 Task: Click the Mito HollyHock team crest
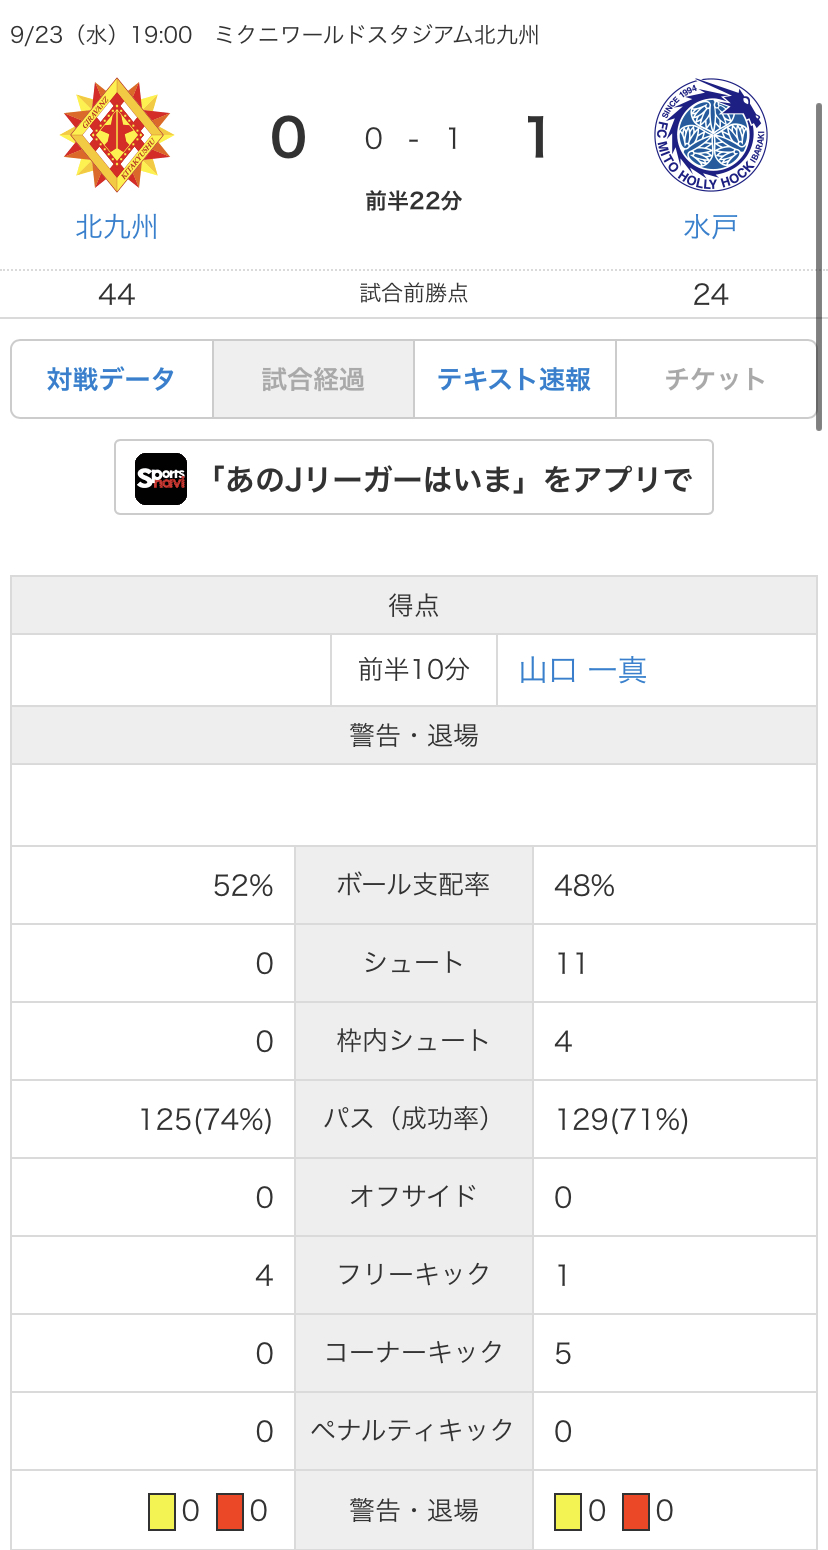point(710,134)
